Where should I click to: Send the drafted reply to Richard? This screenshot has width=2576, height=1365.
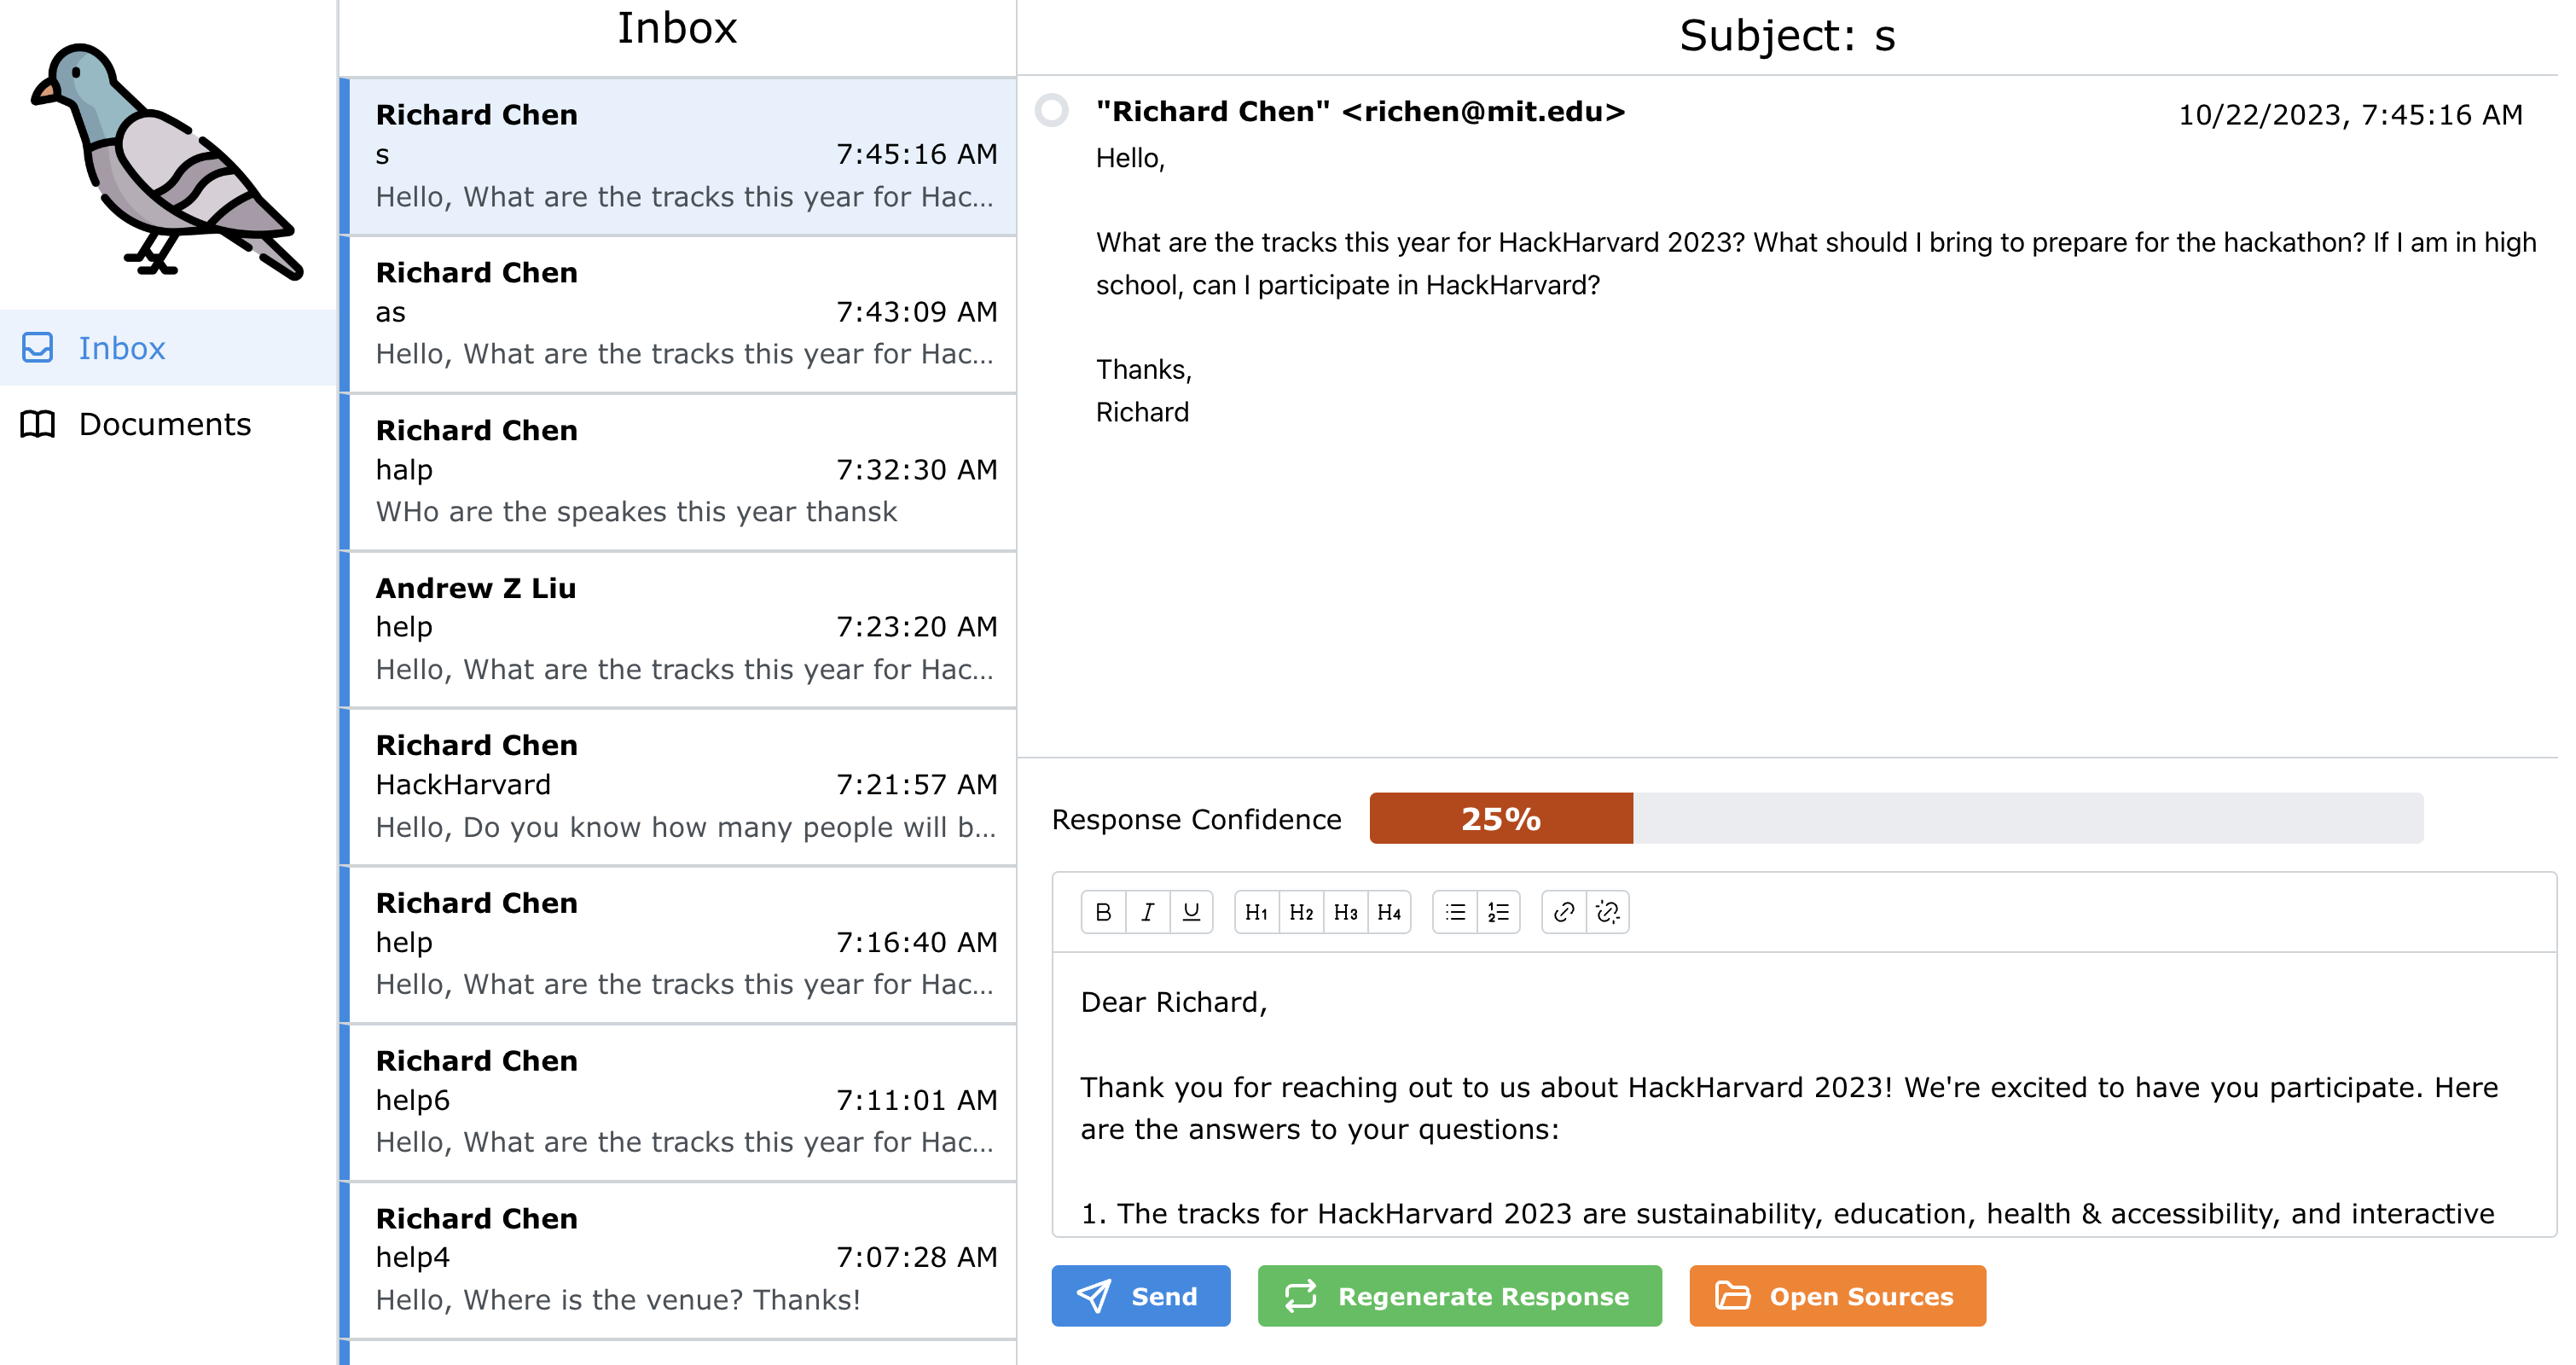coord(1140,1296)
